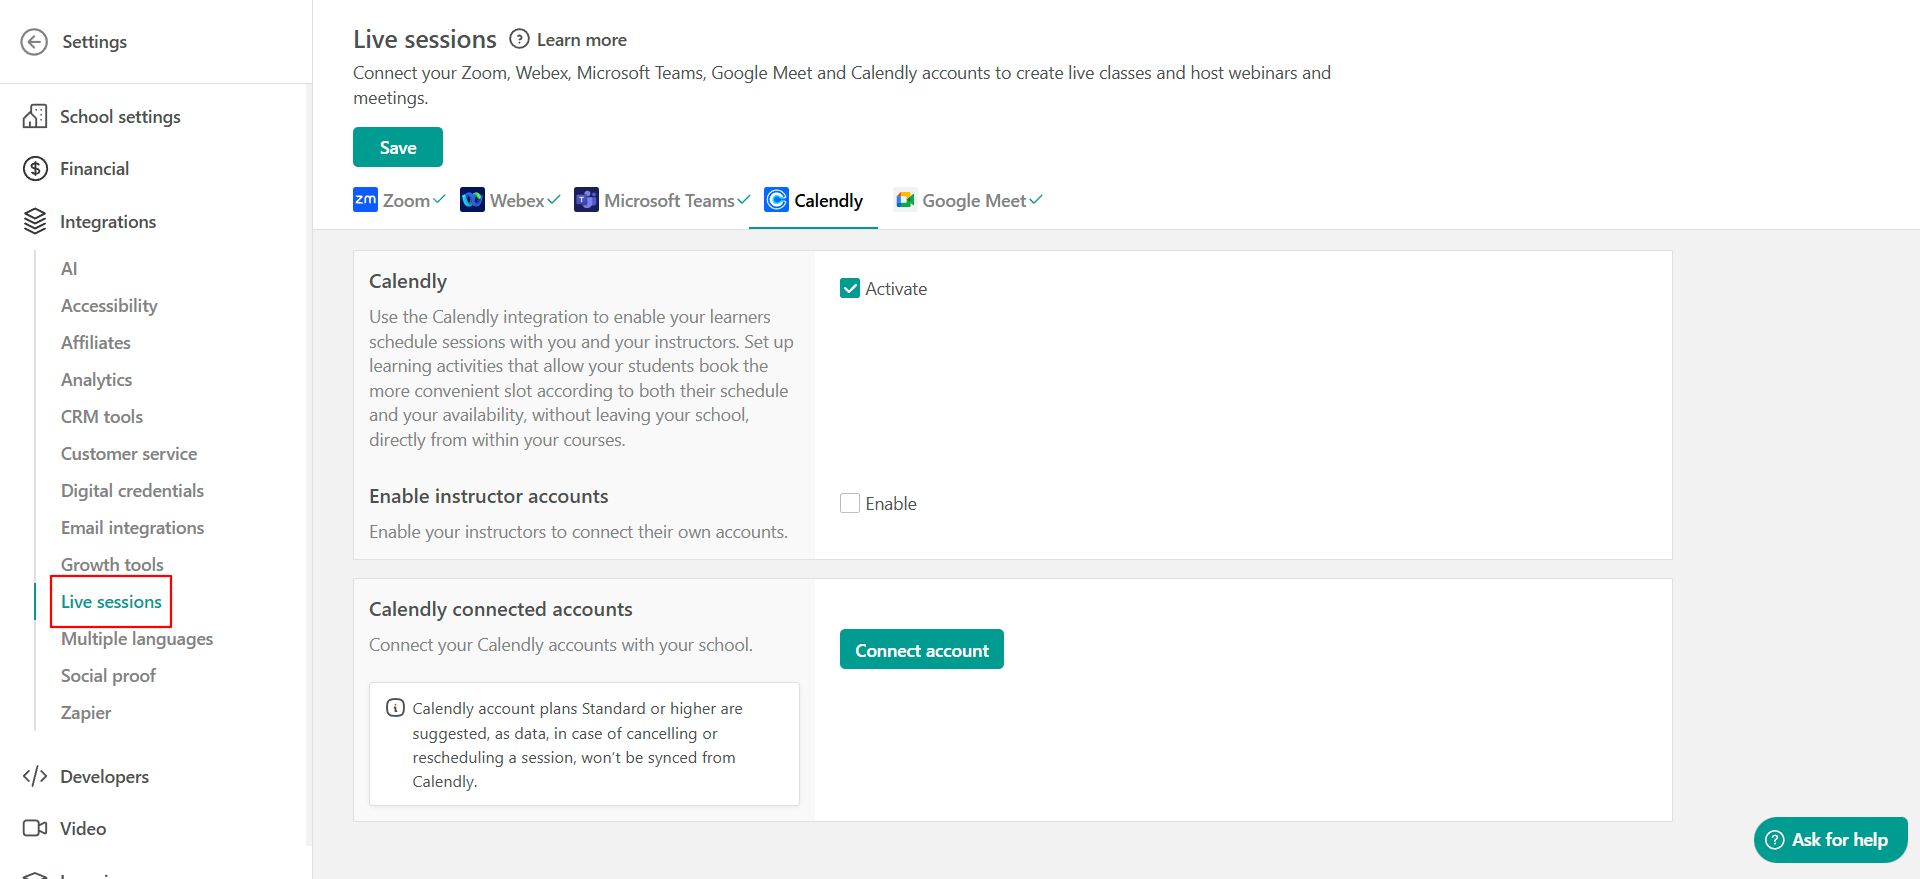
Task: Expand the Video section
Action: pyautogui.click(x=83, y=829)
